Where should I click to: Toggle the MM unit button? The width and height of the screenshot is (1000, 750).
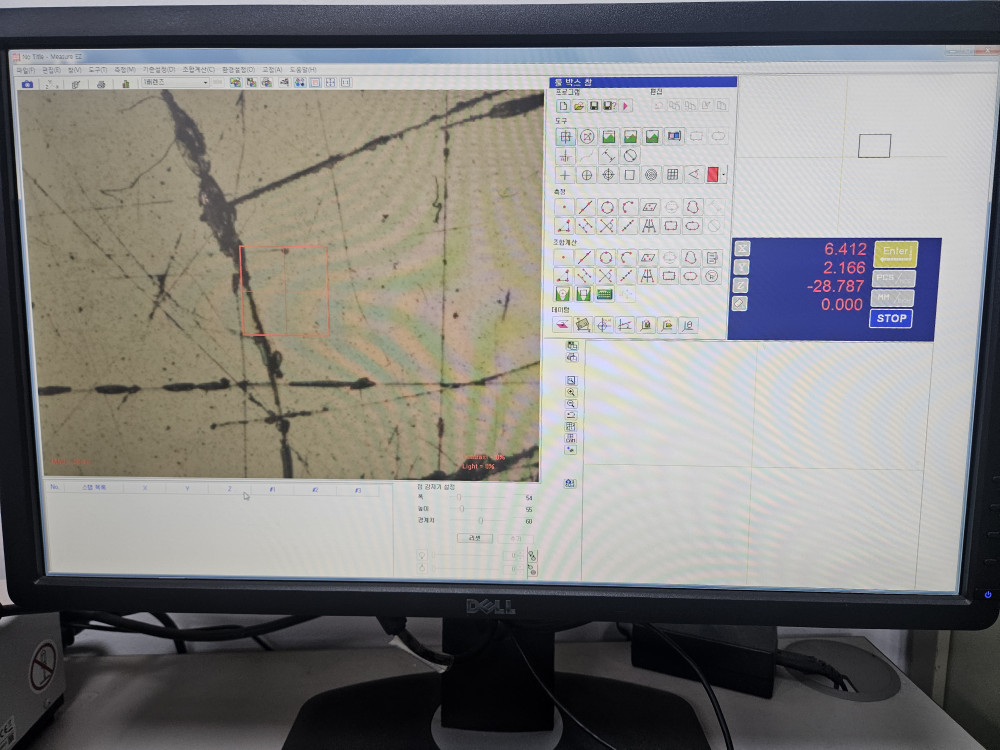pyautogui.click(x=894, y=298)
